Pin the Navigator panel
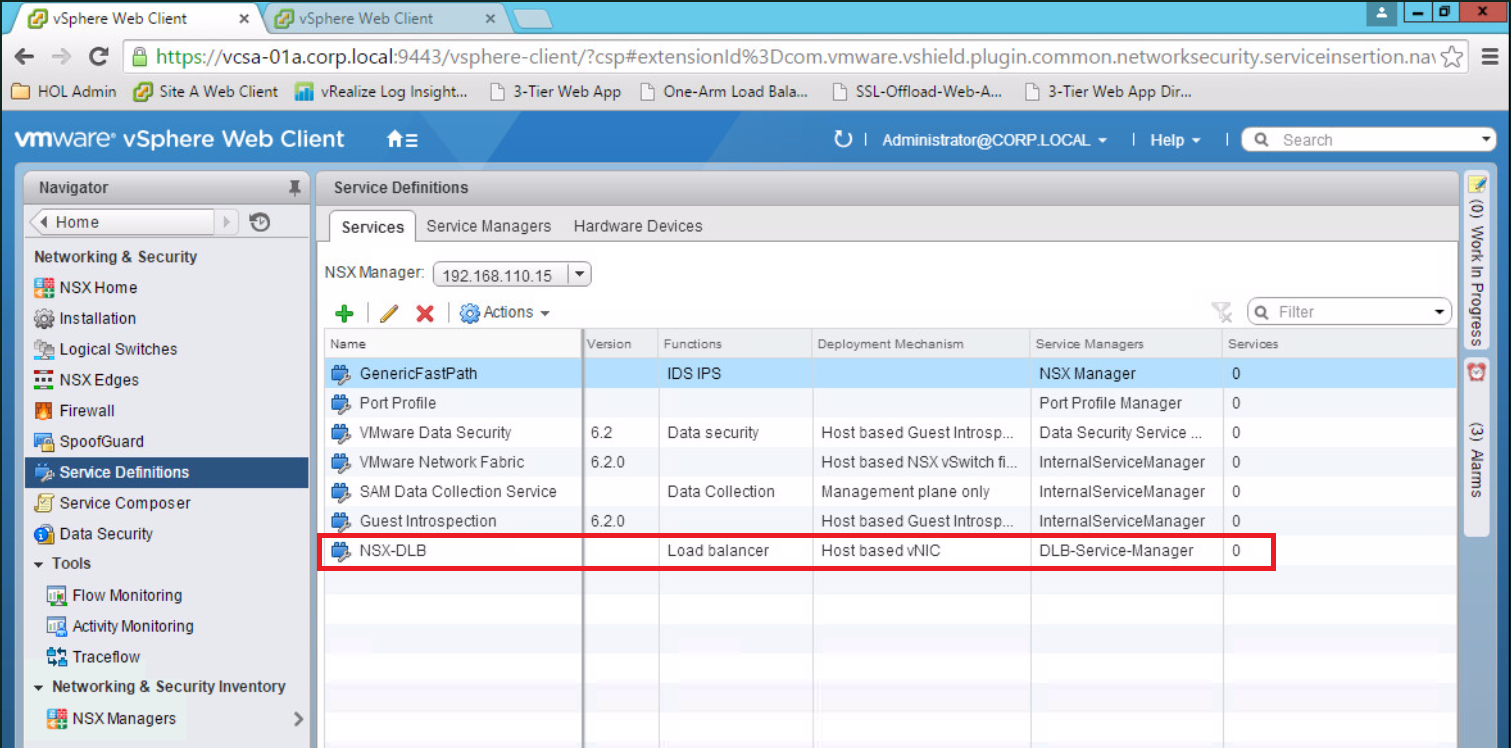Viewport: 1511px width, 748px height. pos(294,187)
